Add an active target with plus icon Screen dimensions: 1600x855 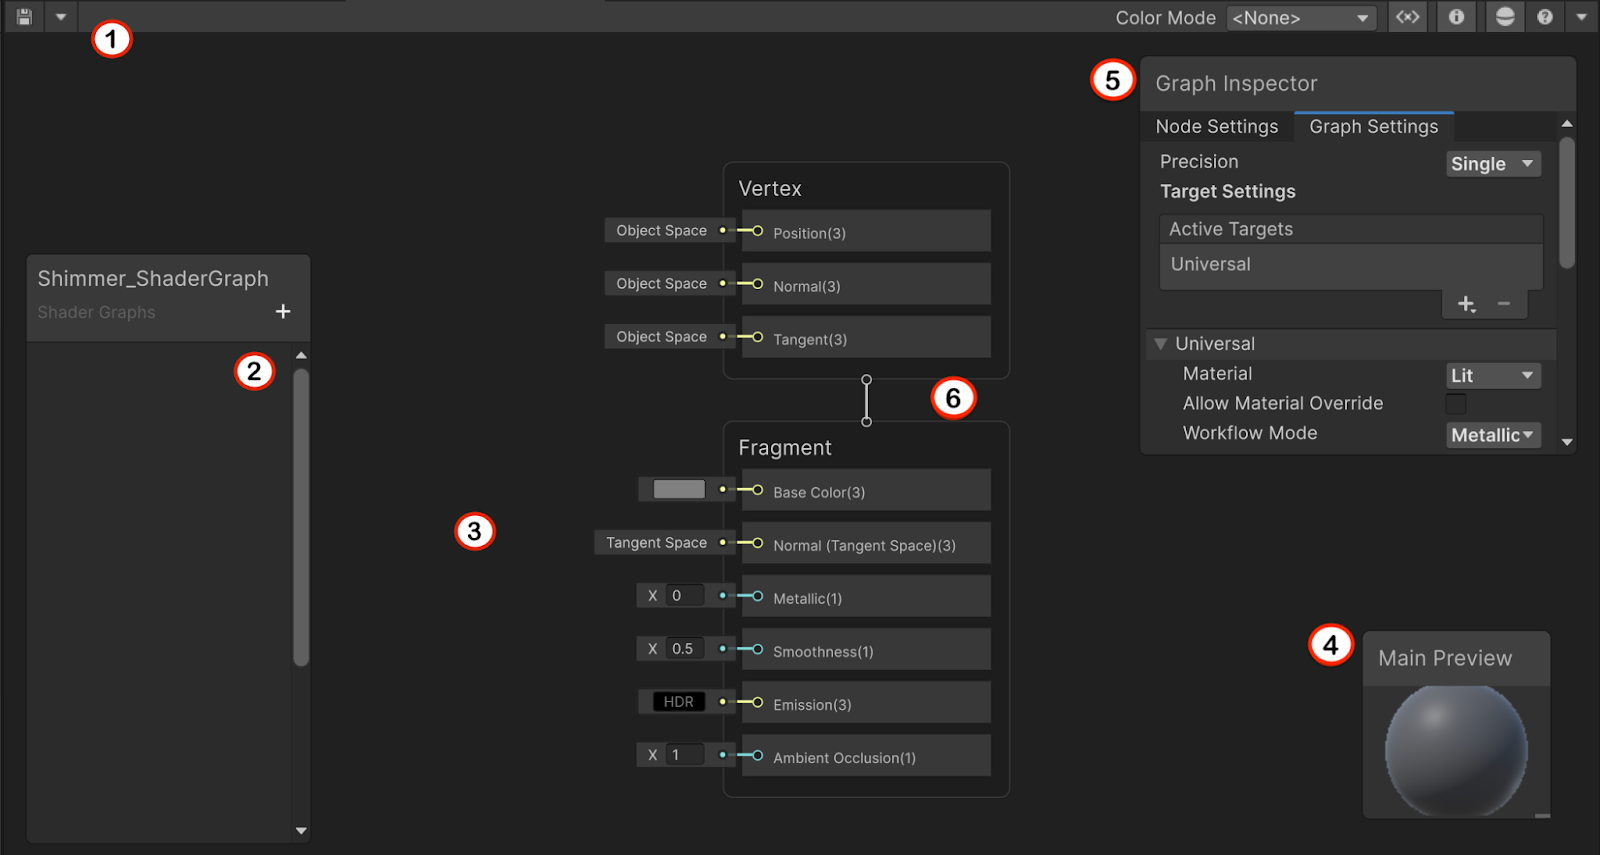(x=1466, y=304)
